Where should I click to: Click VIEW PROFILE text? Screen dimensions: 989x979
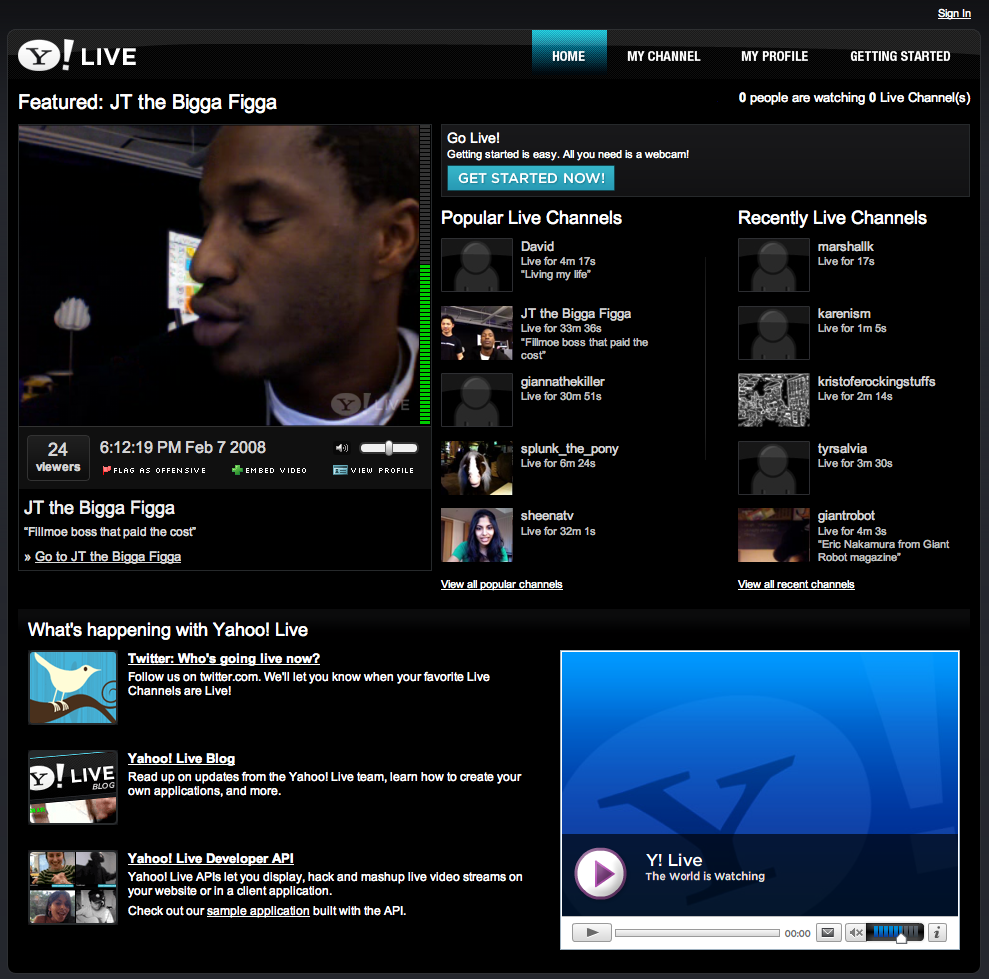pyautogui.click(x=382, y=471)
